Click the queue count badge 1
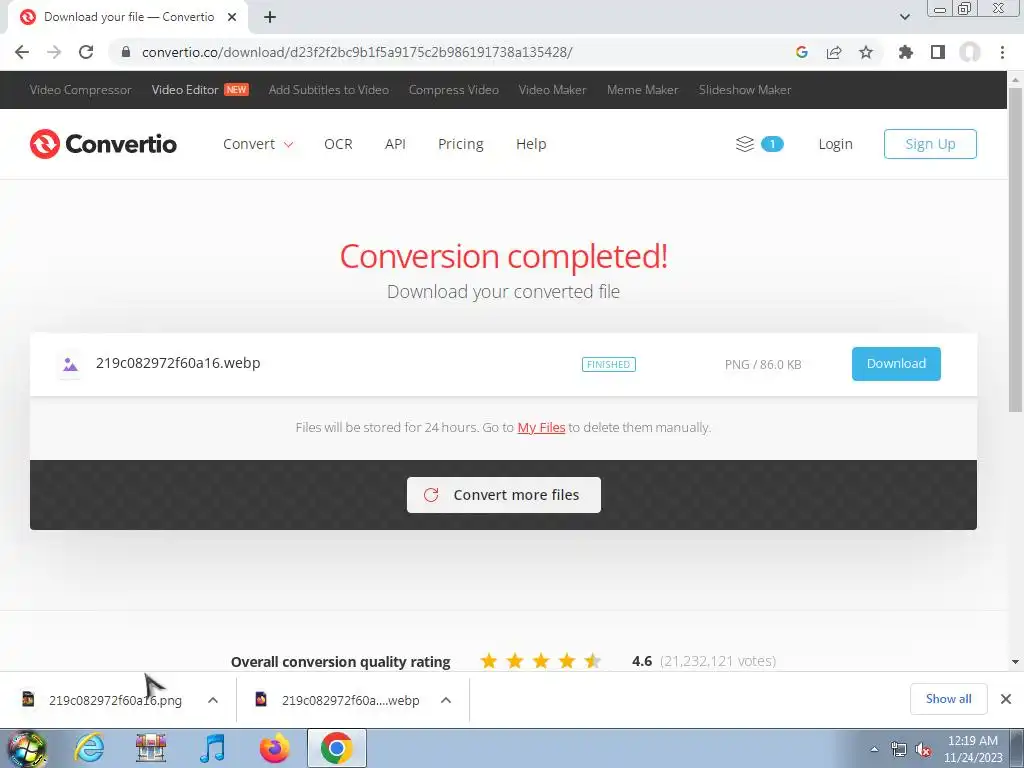 pos(772,144)
